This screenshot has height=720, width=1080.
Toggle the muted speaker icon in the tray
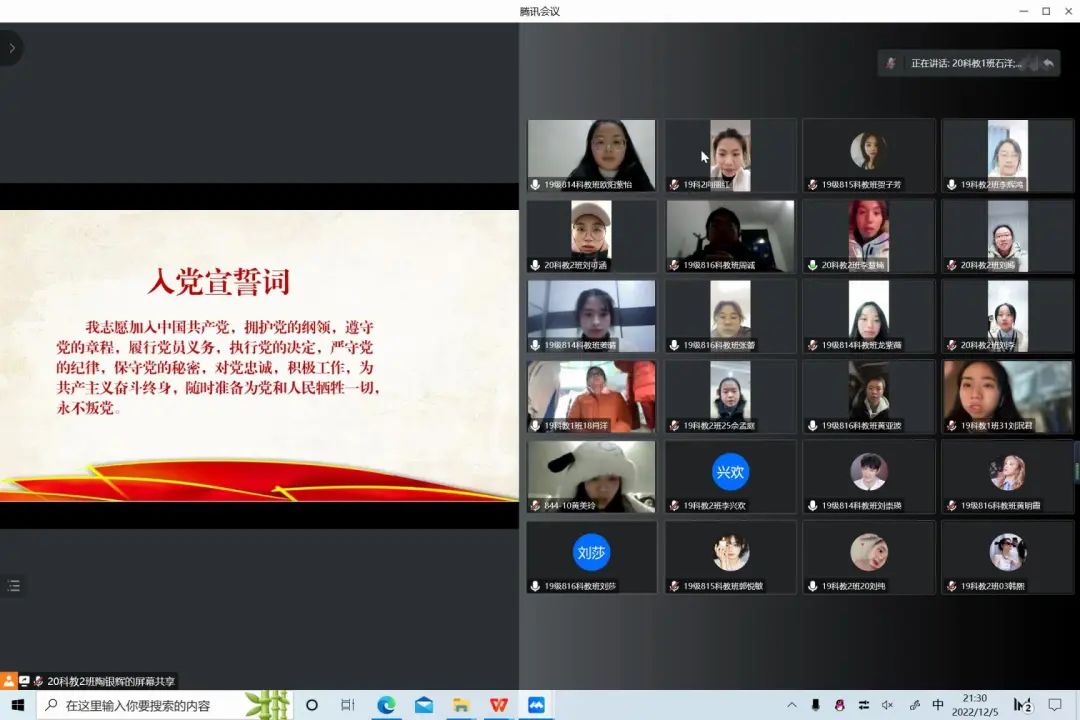click(888, 704)
